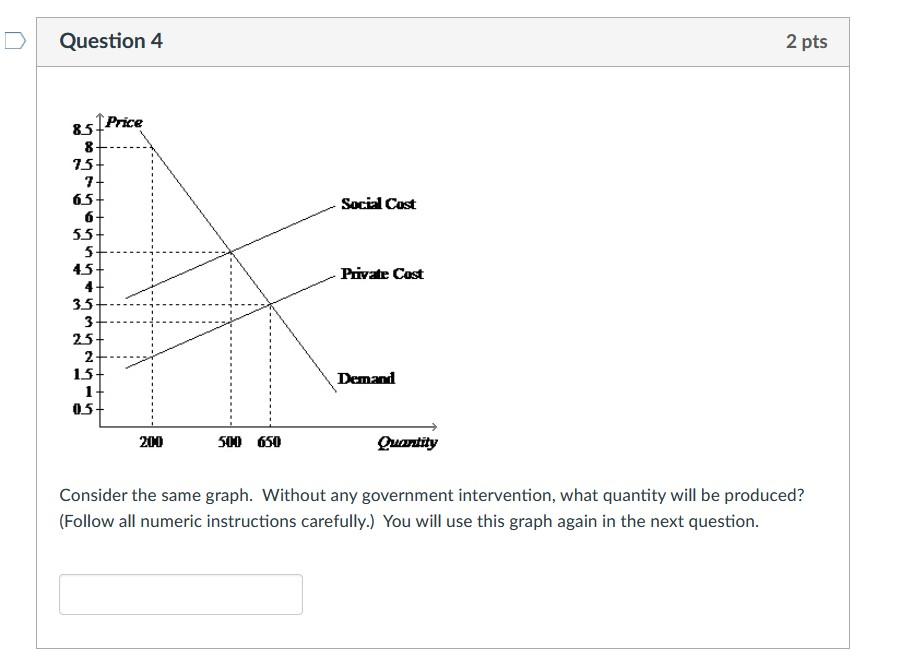Select the Demand curve label
Screen dimensions: 922x672
pos(366,378)
